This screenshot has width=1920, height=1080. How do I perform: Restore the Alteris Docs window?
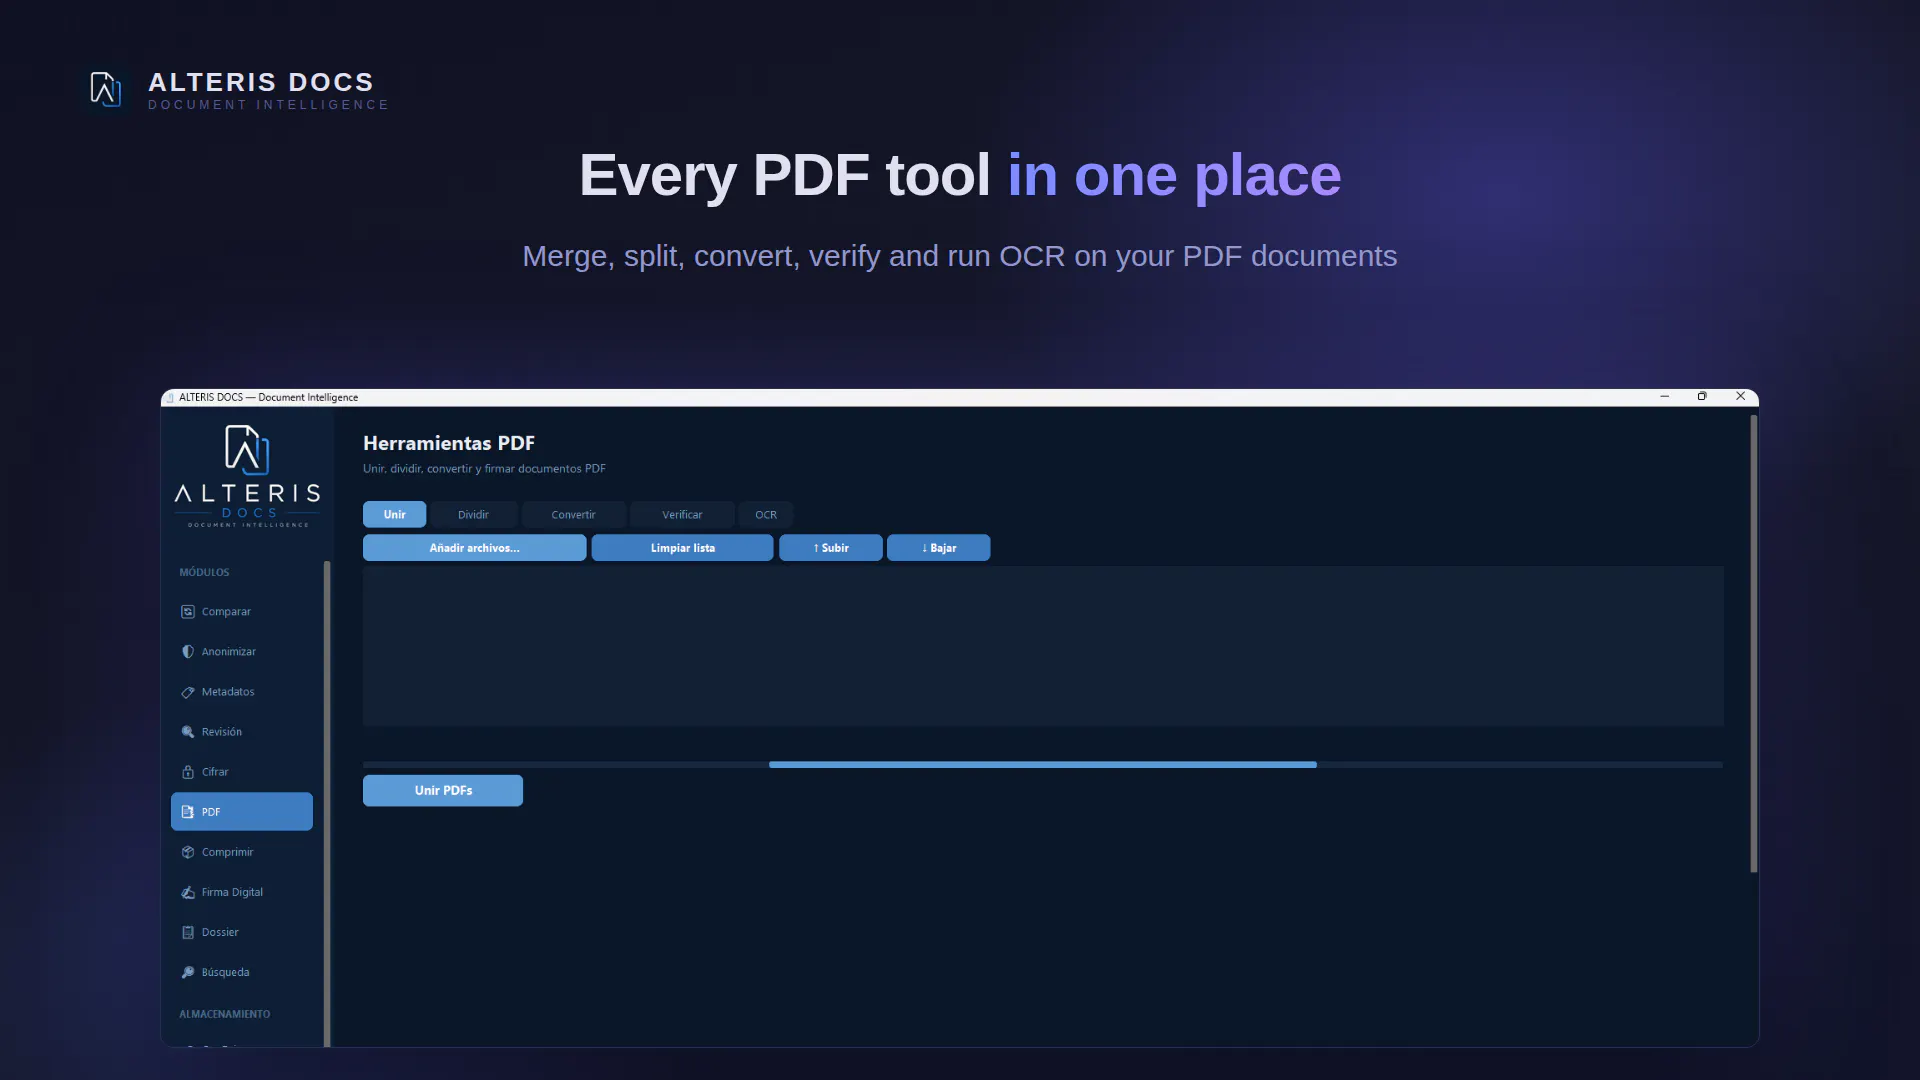(x=1702, y=396)
